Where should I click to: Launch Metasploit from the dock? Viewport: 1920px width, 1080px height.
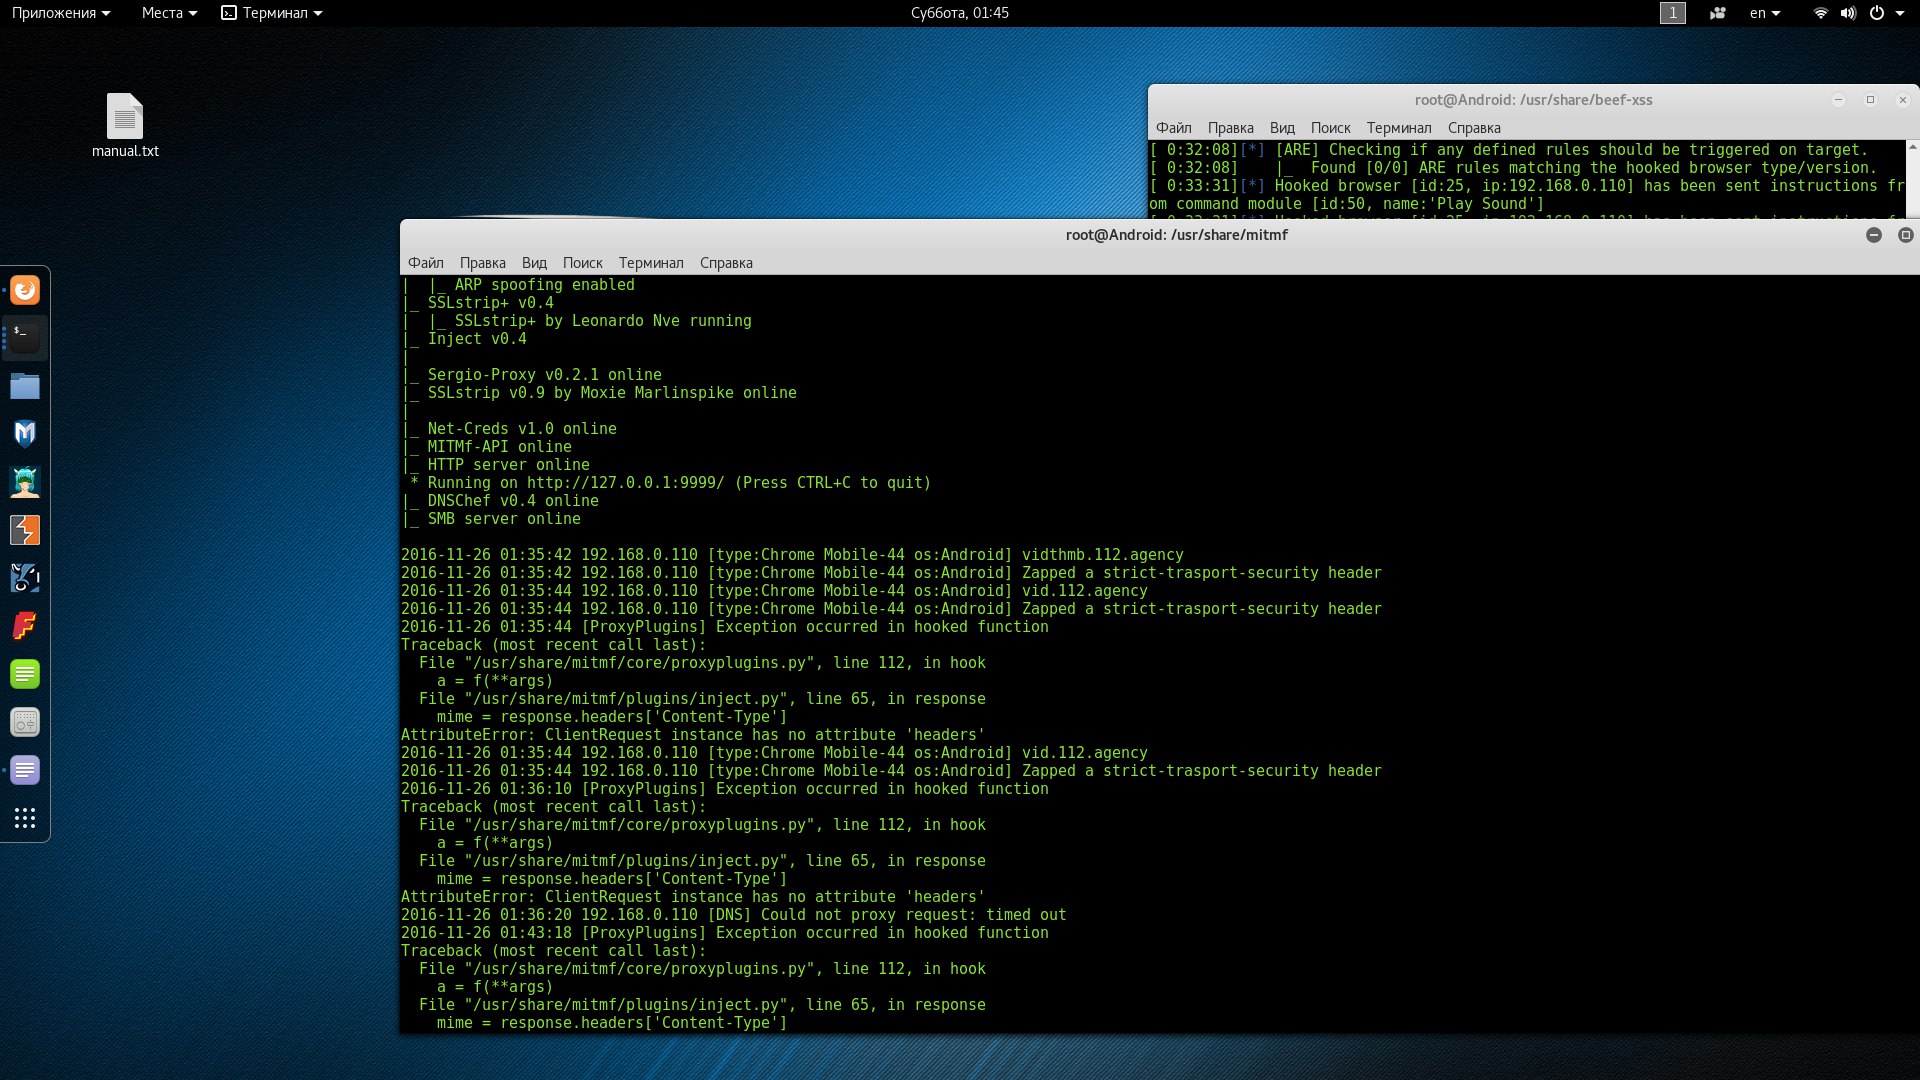pyautogui.click(x=25, y=434)
